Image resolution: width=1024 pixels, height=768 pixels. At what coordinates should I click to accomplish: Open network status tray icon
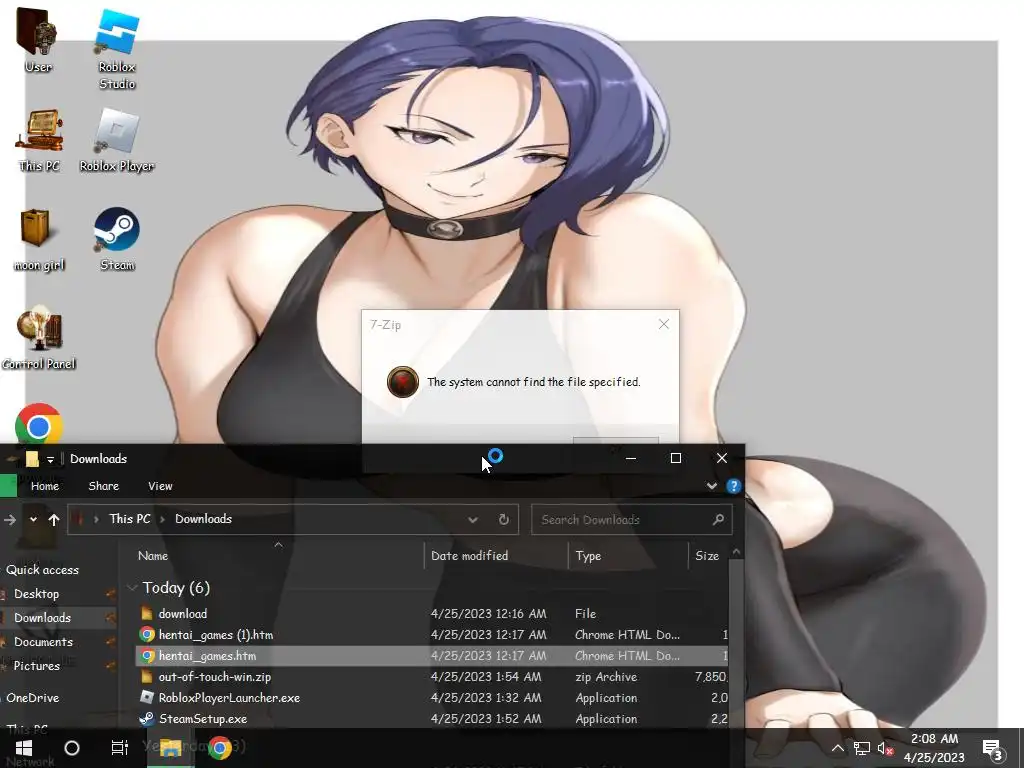pos(862,748)
